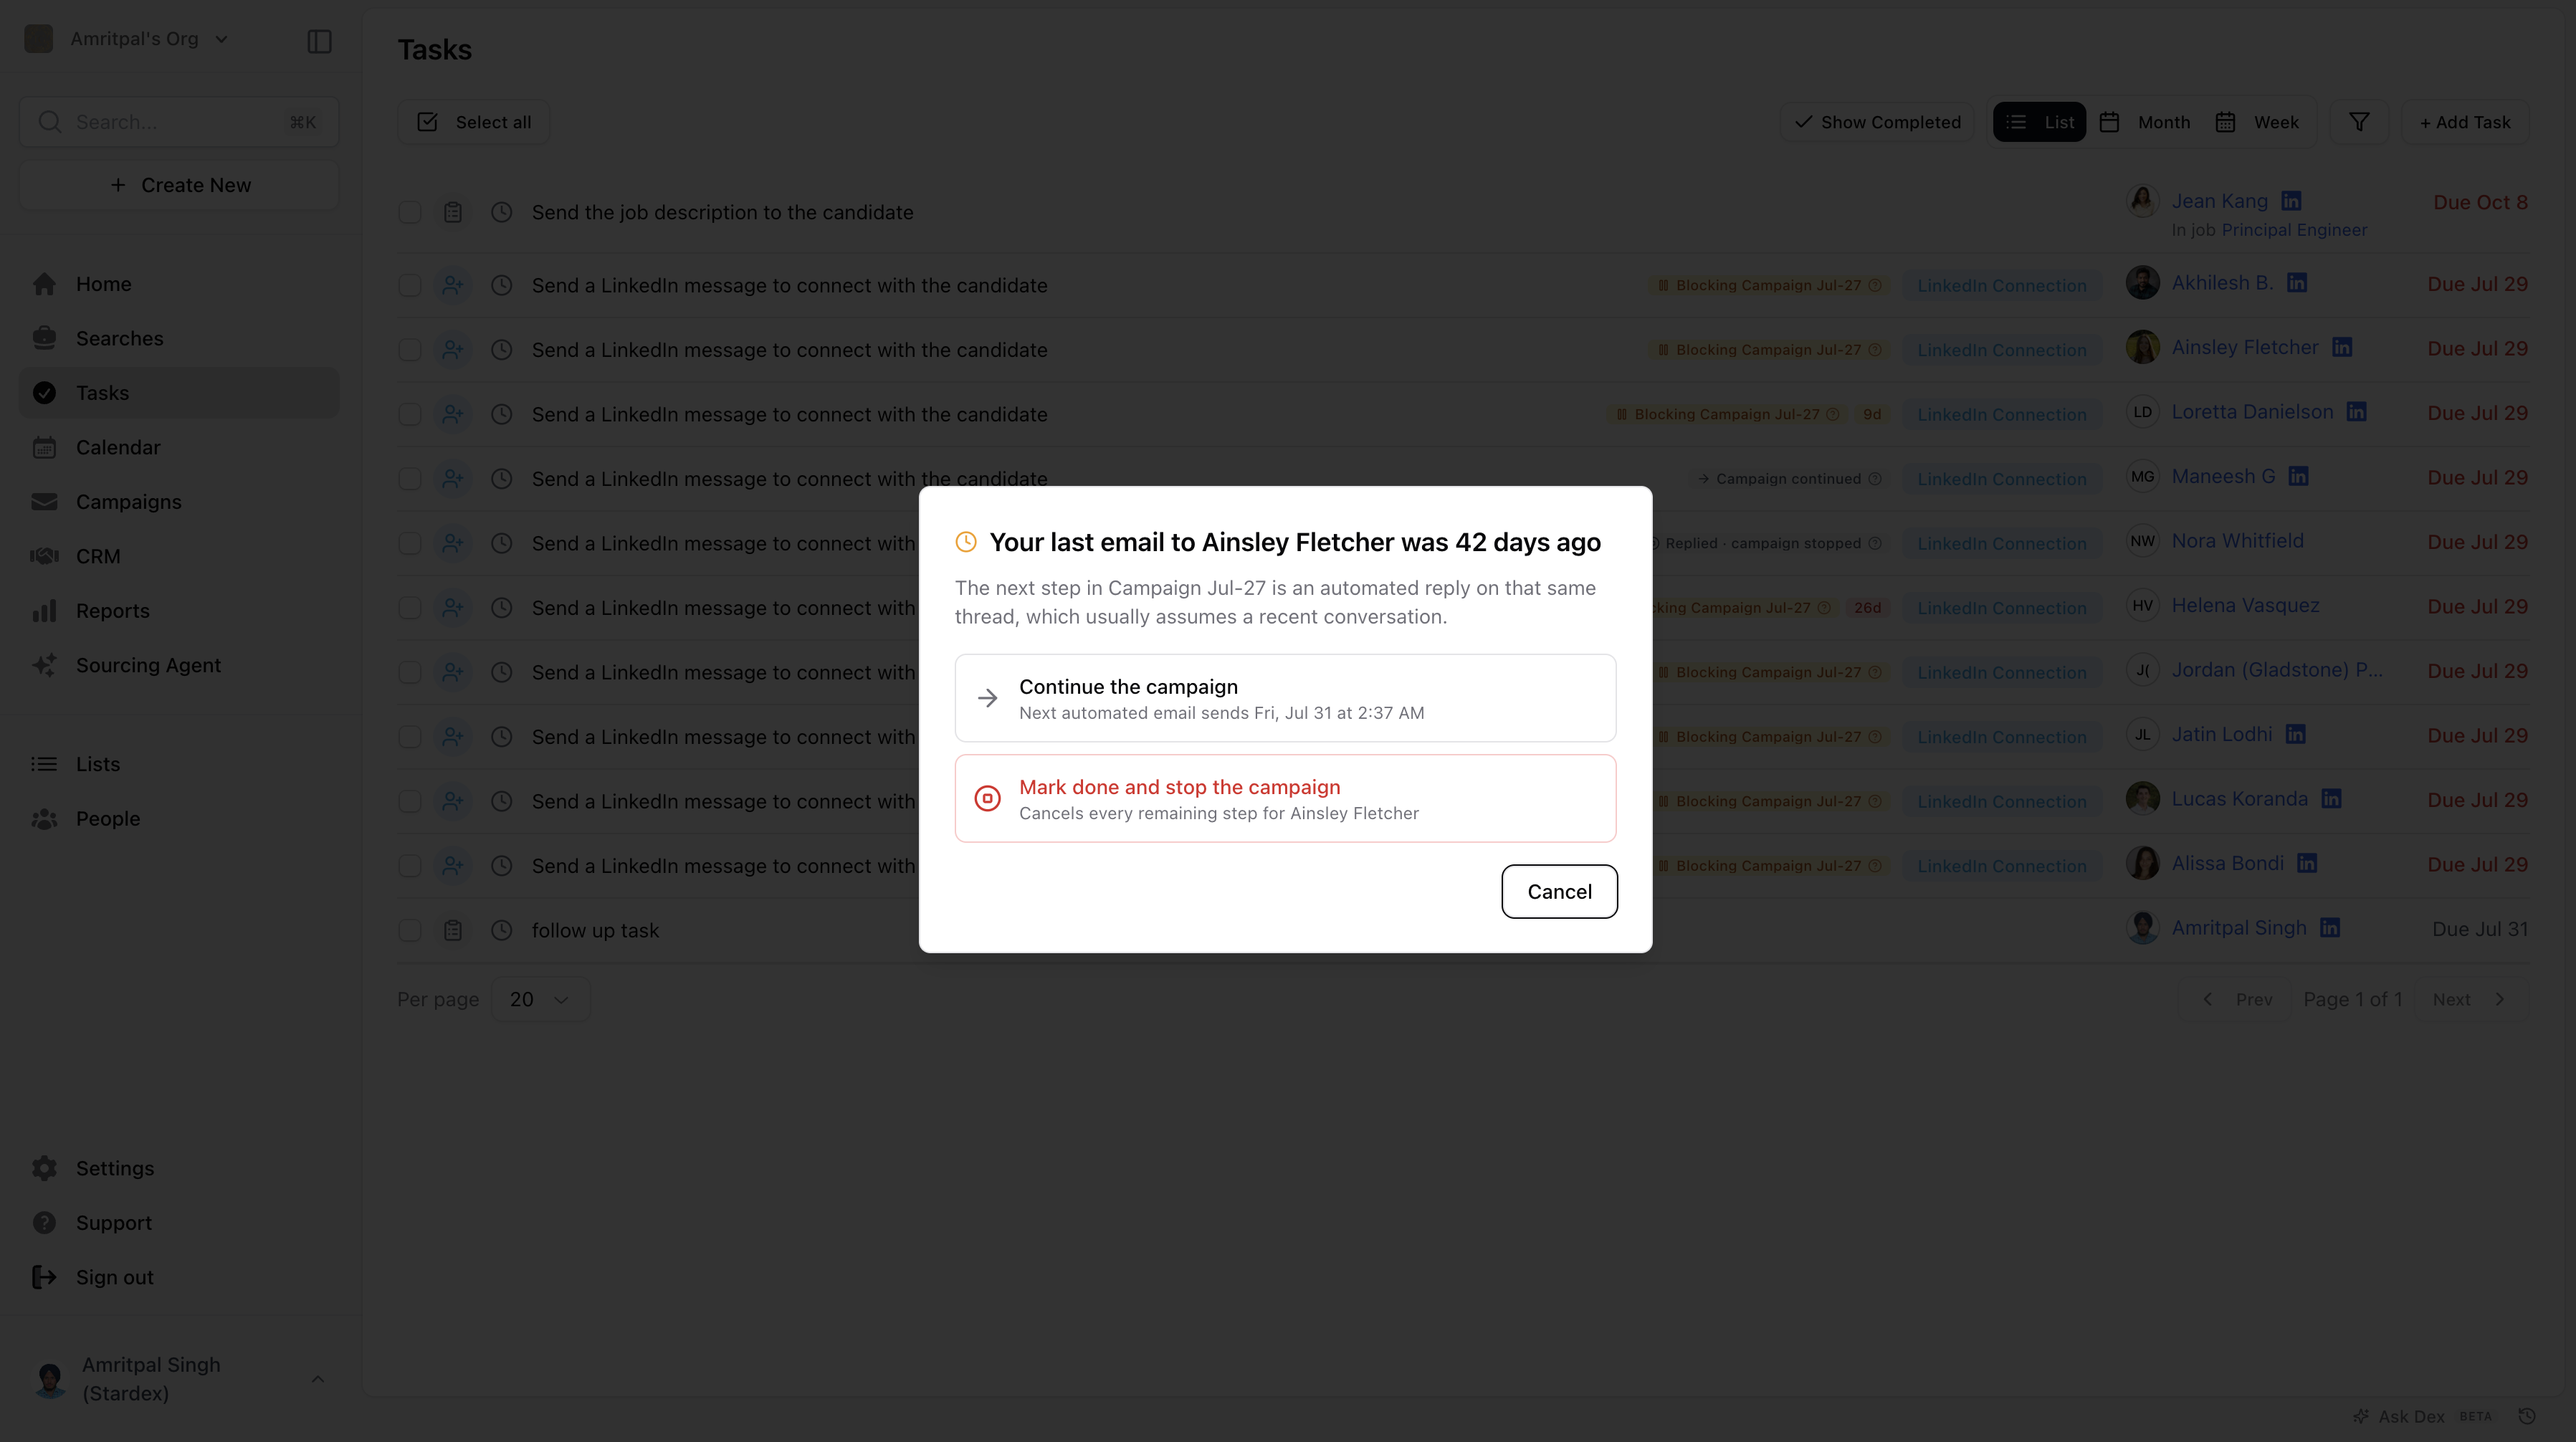This screenshot has height=1442, width=2576.
Task: Go to Next page chevron
Action: coord(2499,999)
